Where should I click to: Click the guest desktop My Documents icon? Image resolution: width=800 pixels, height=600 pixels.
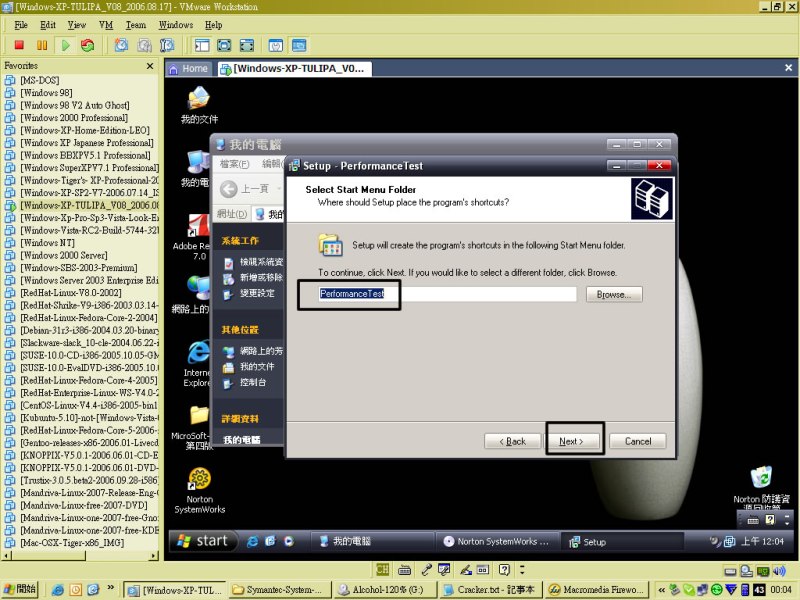[x=199, y=106]
